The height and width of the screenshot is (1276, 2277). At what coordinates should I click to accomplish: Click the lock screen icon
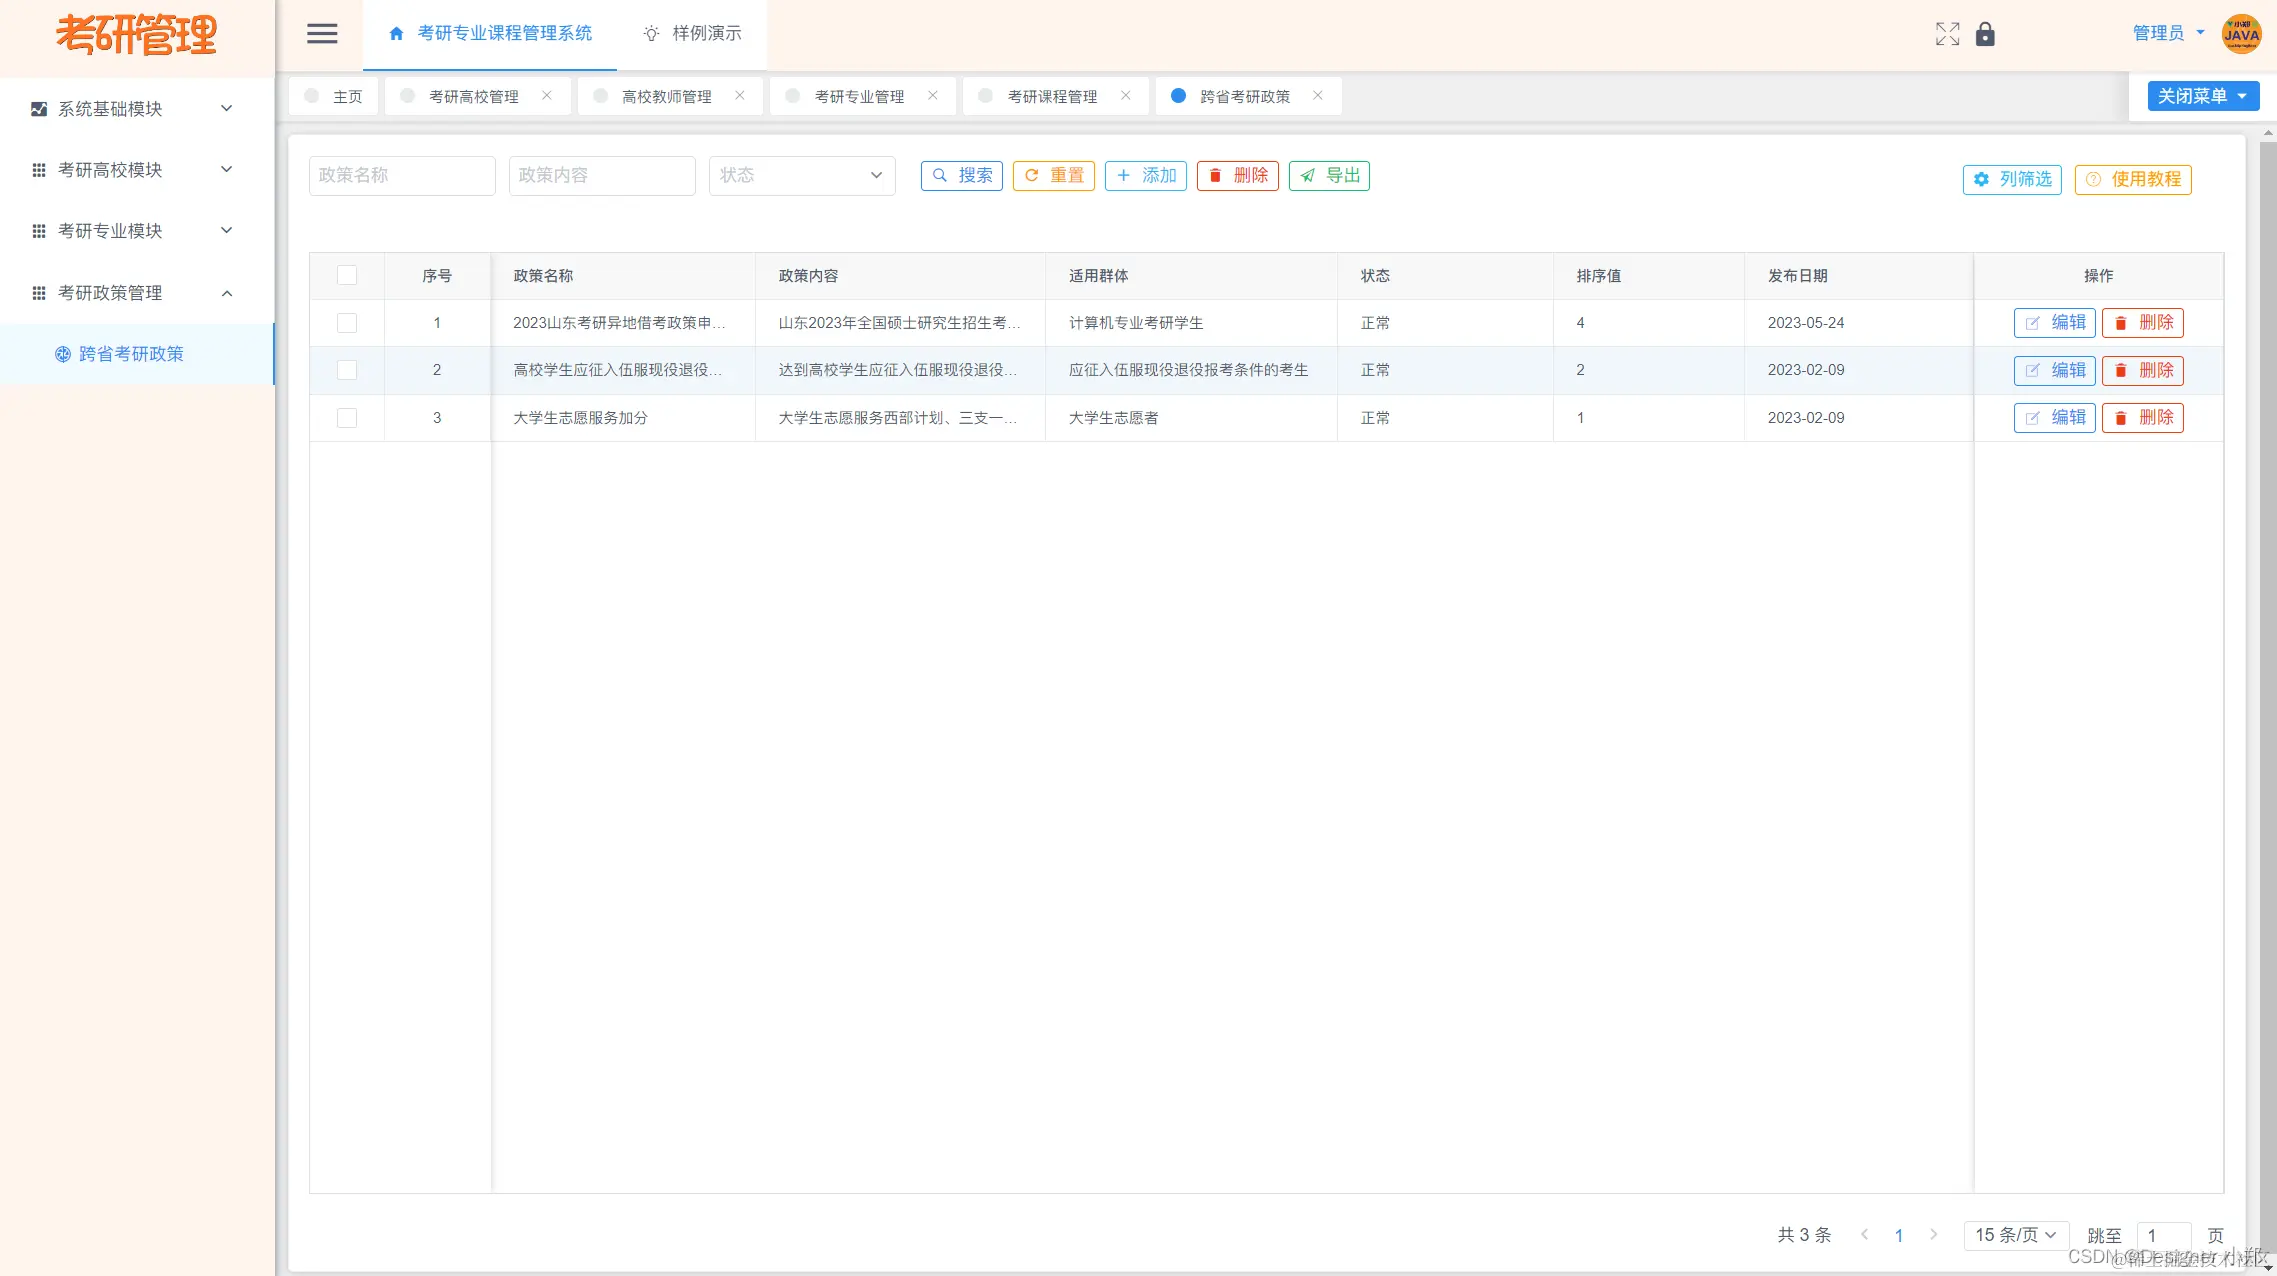1985,34
